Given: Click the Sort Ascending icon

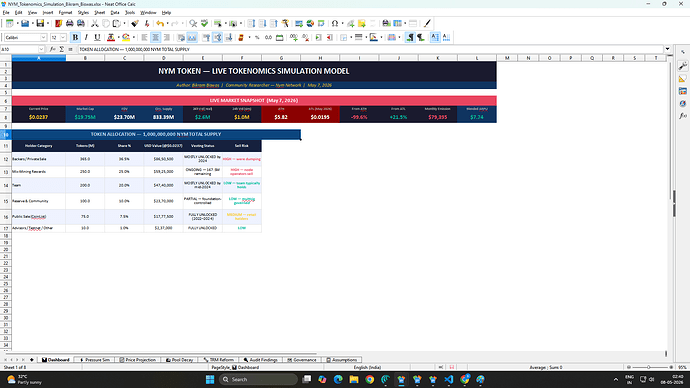Looking at the screenshot, I should [x=262, y=23].
